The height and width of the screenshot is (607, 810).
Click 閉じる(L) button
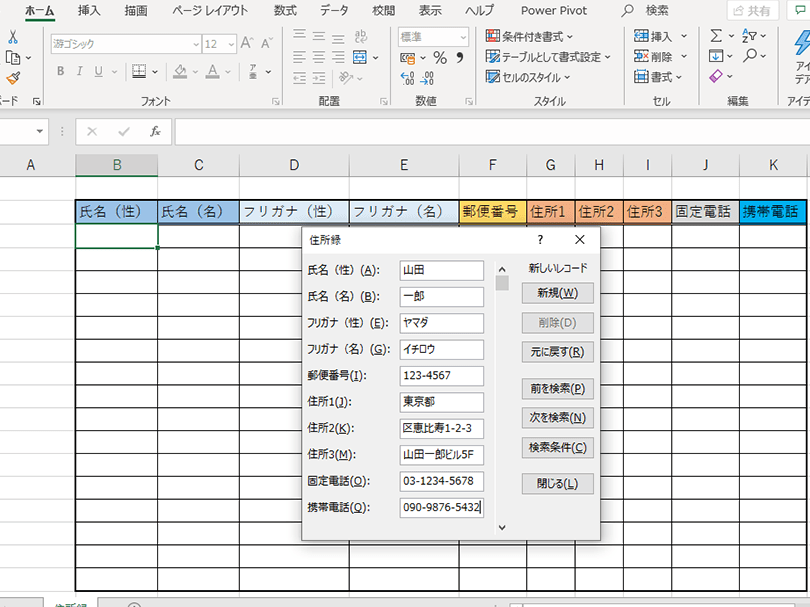point(557,484)
